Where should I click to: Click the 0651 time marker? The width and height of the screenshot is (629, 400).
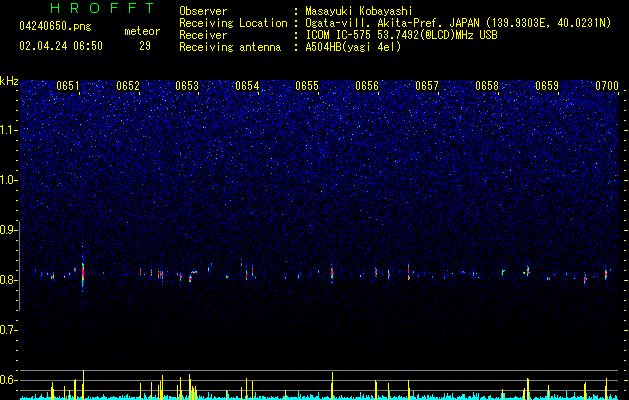pyautogui.click(x=68, y=86)
